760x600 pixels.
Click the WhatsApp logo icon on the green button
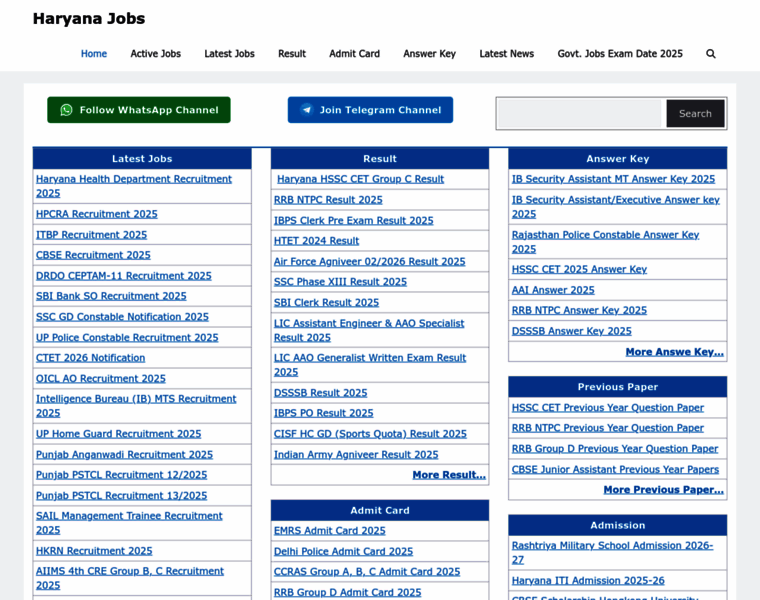pos(66,110)
